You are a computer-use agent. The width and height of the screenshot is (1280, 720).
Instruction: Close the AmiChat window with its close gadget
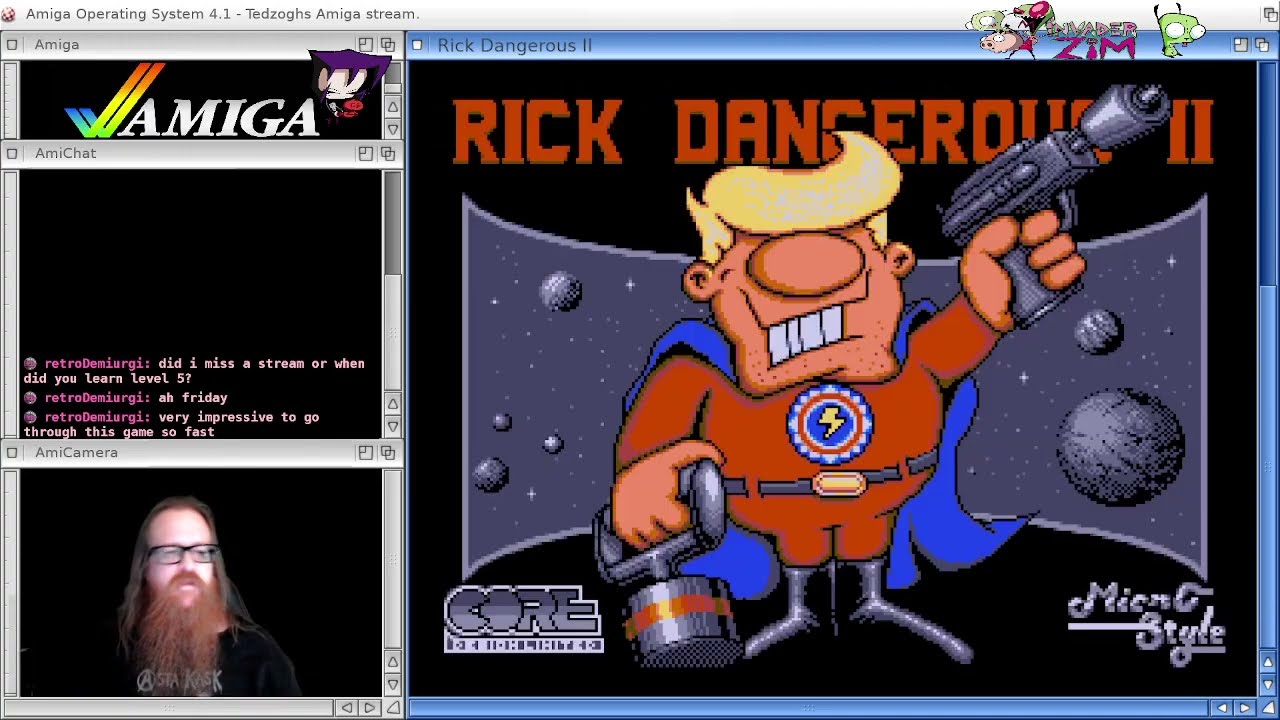tap(11, 153)
